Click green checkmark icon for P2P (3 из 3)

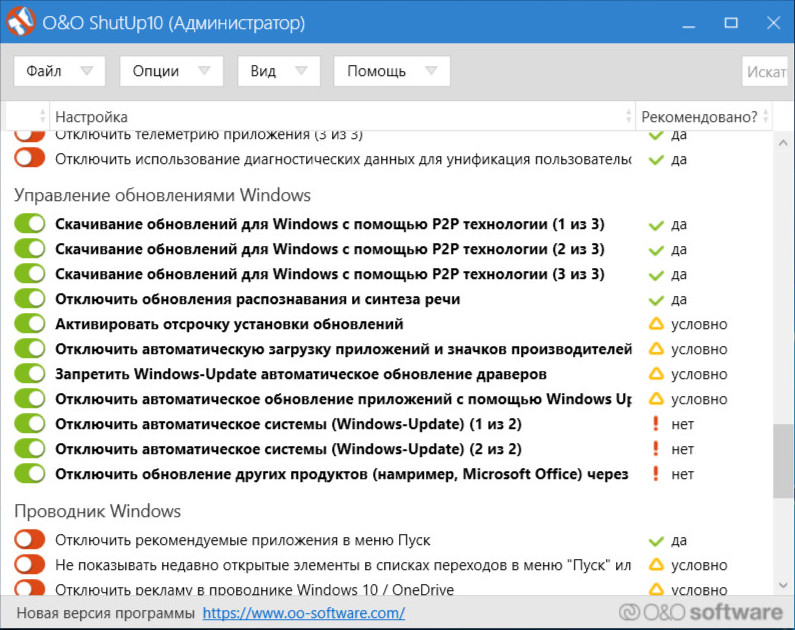click(x=656, y=275)
